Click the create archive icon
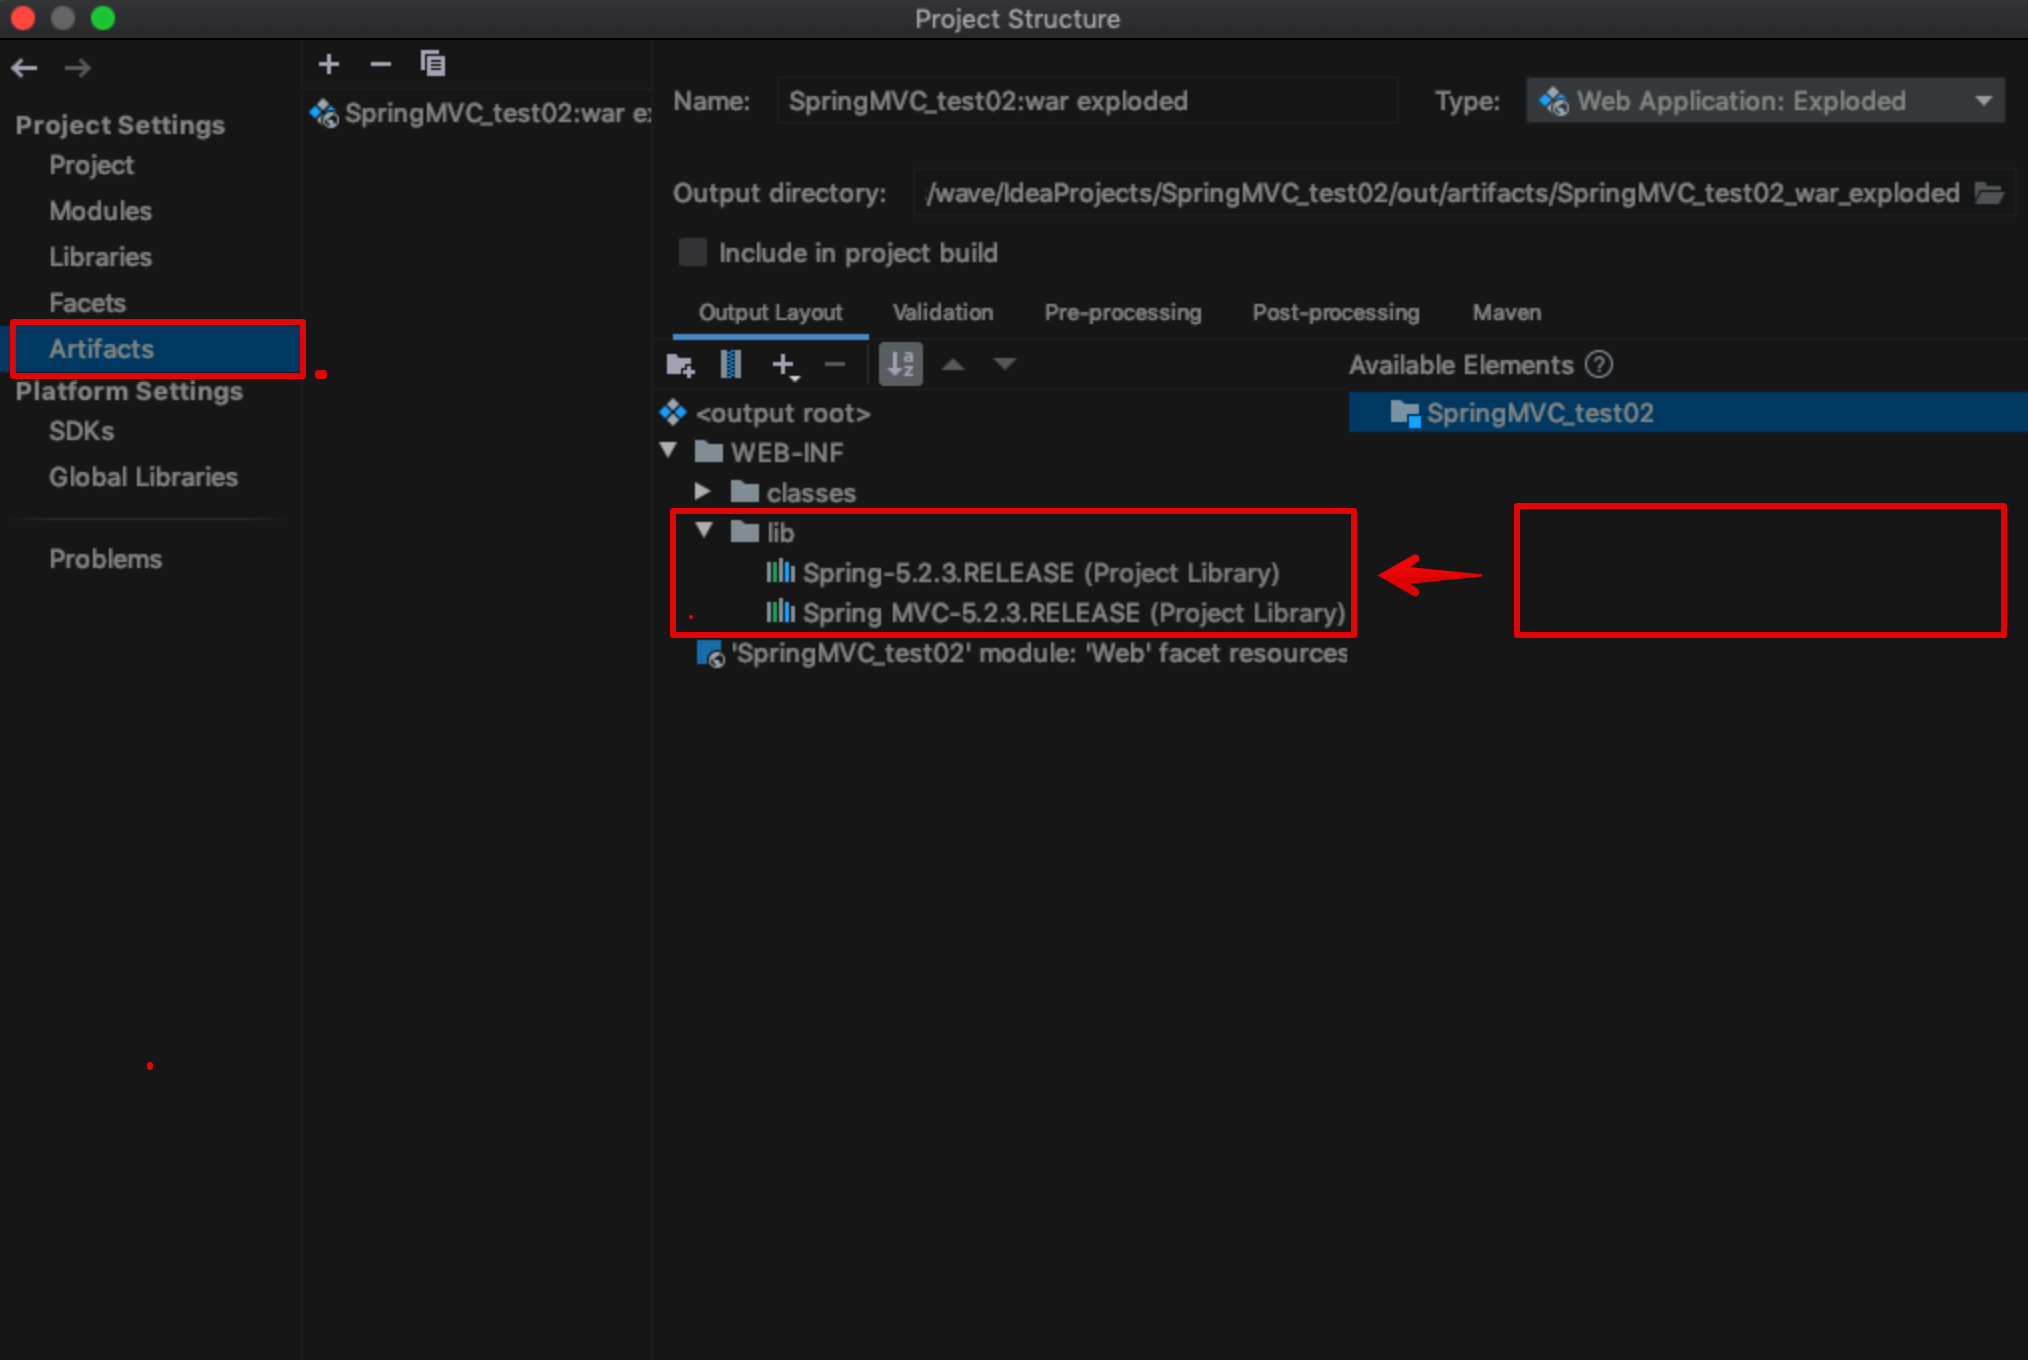 (731, 365)
